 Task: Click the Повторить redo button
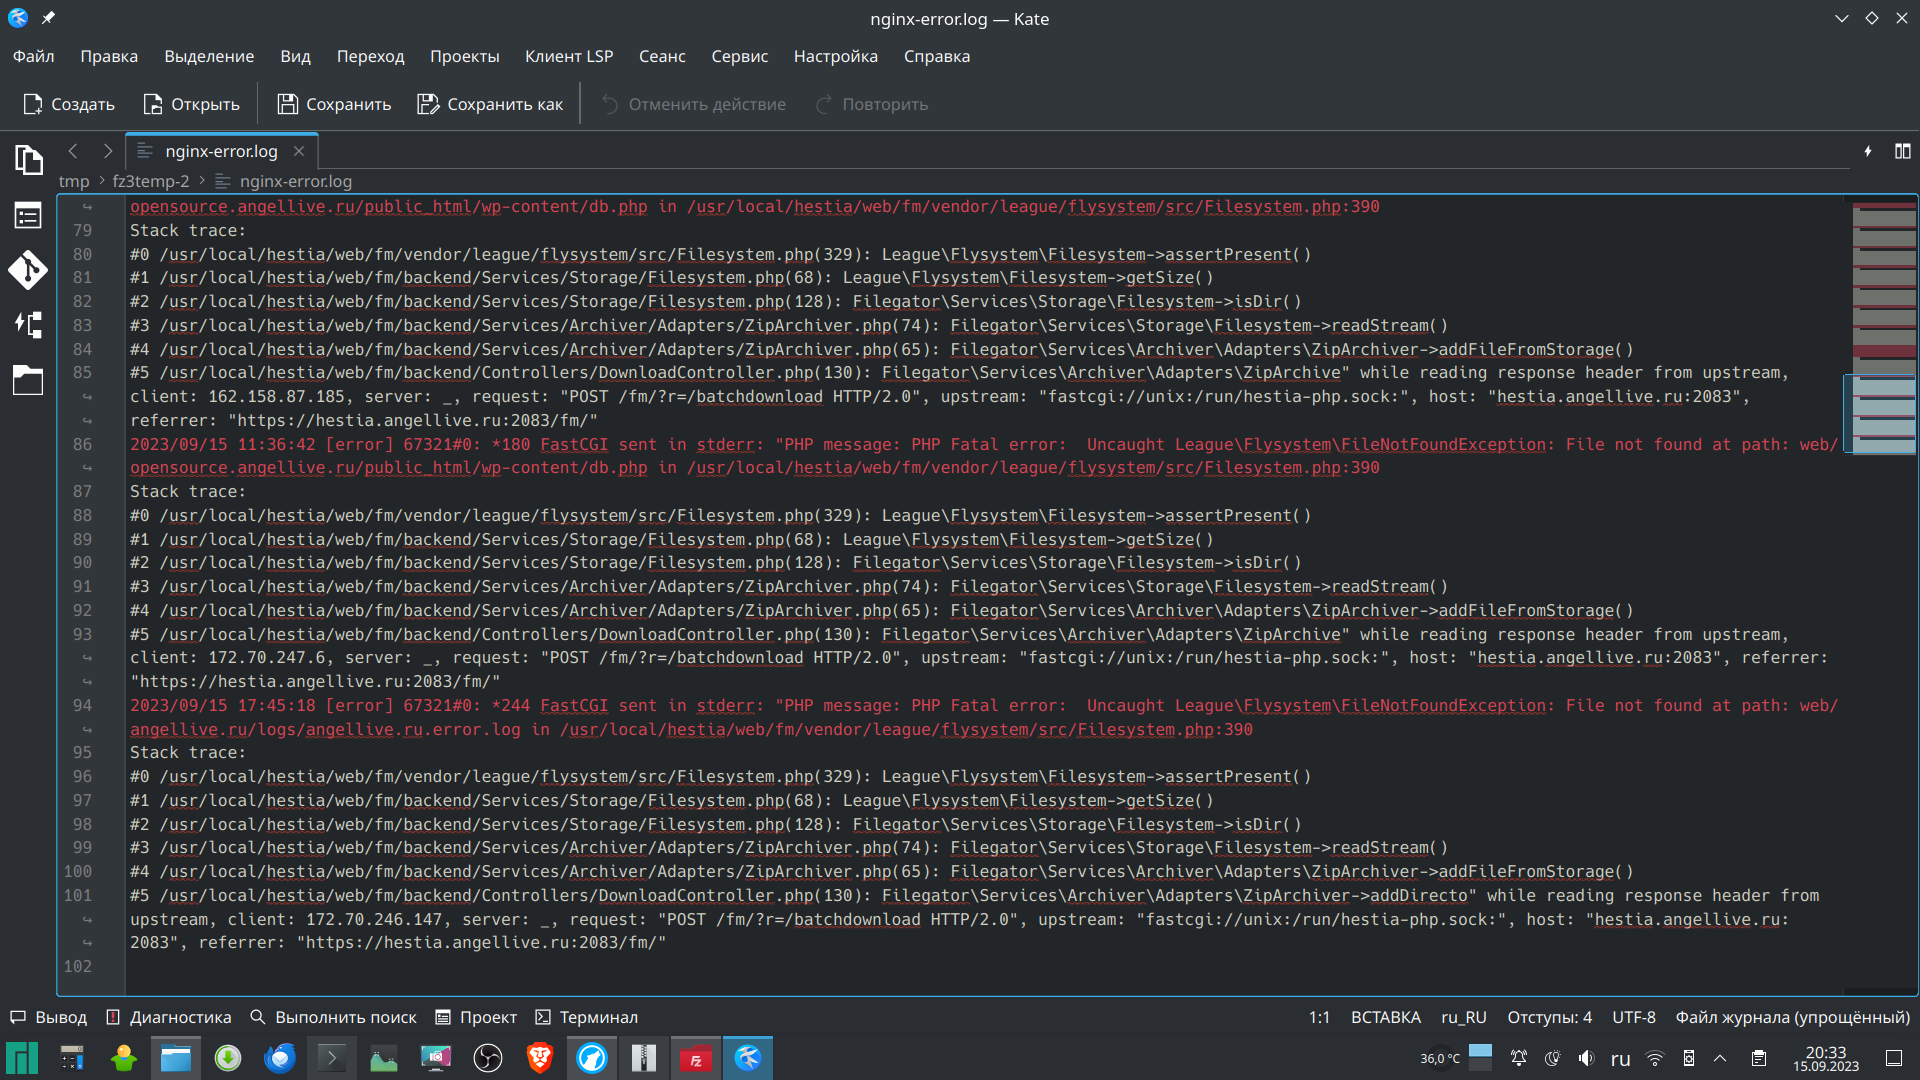click(x=871, y=104)
